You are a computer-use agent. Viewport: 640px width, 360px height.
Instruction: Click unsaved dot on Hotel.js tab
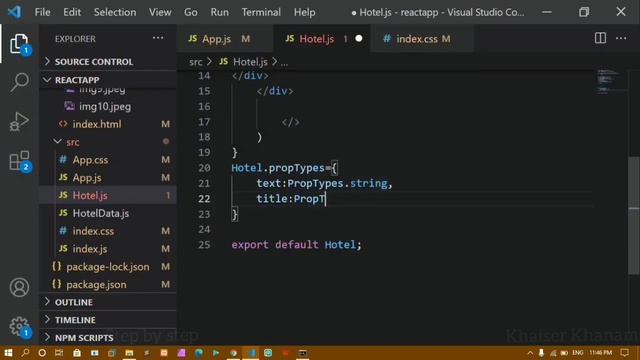(x=359, y=38)
